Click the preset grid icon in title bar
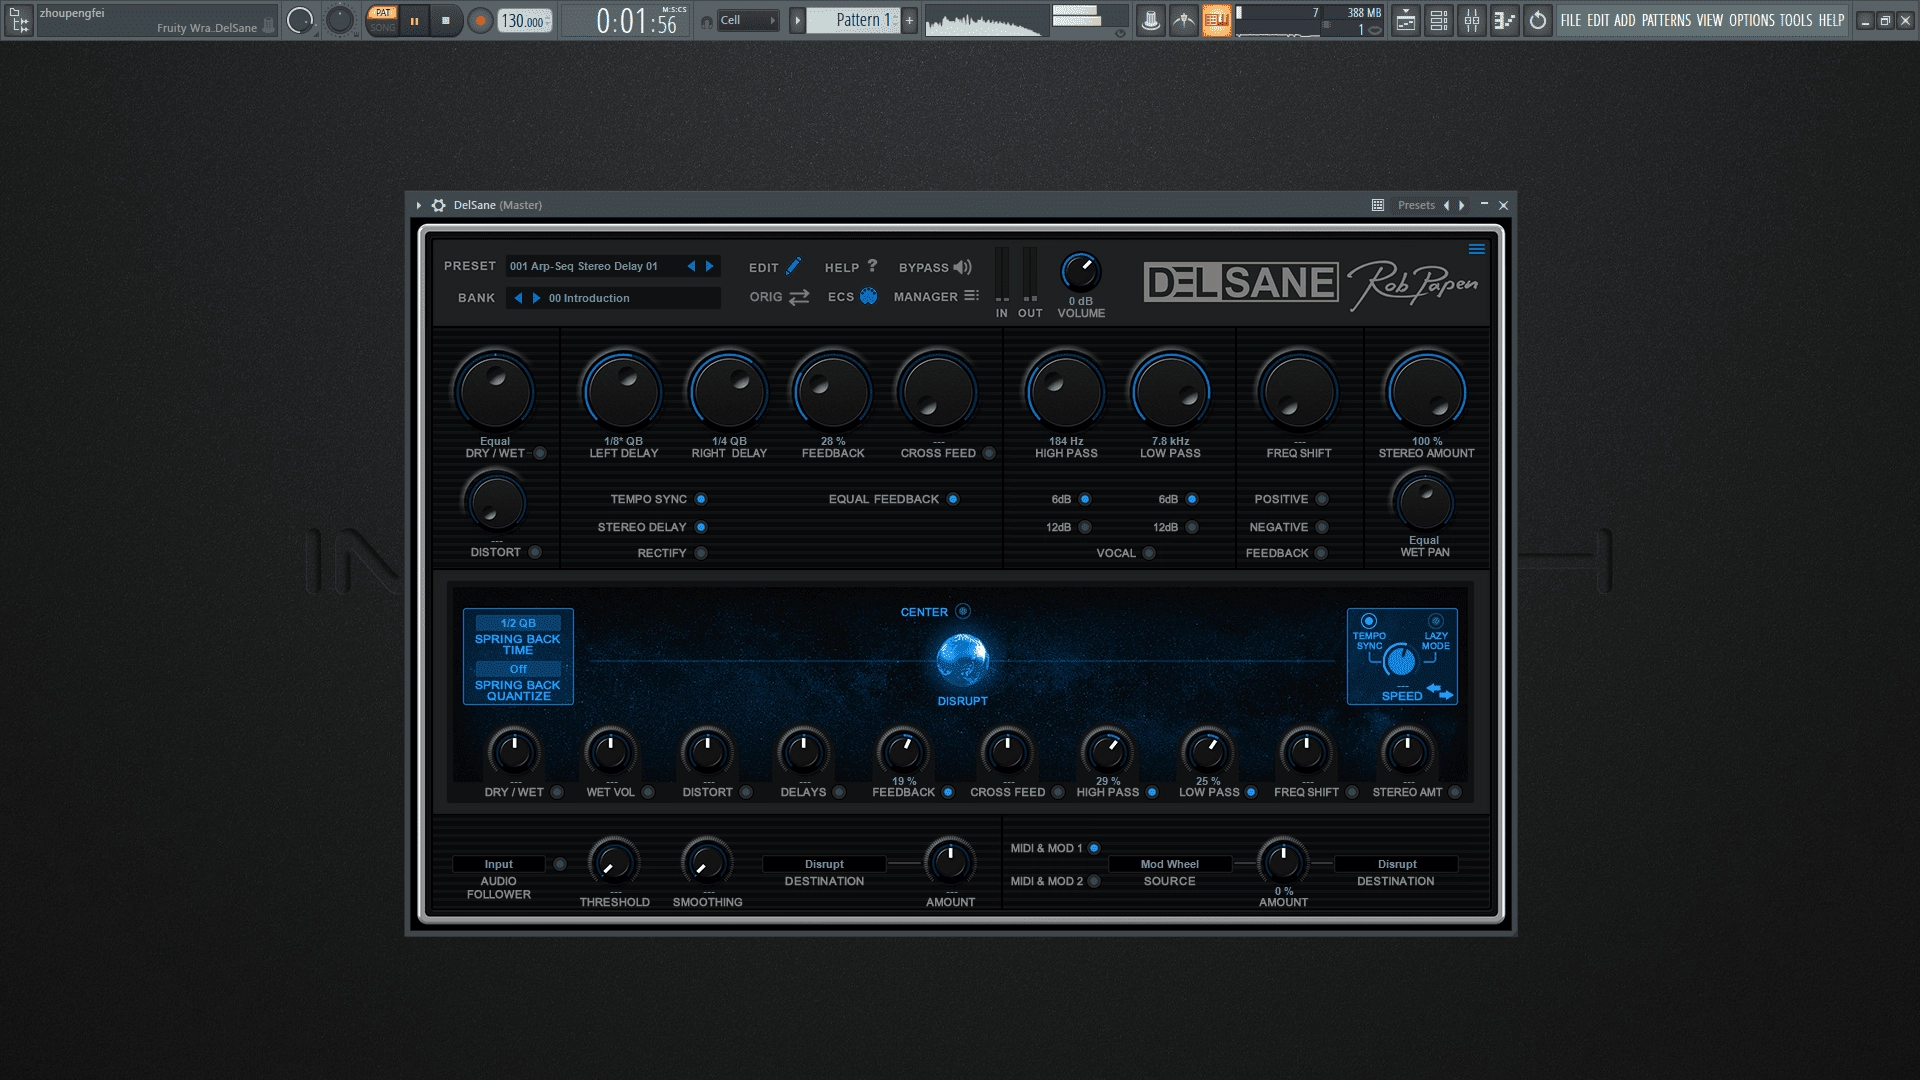This screenshot has width=1920, height=1080. click(x=1378, y=205)
